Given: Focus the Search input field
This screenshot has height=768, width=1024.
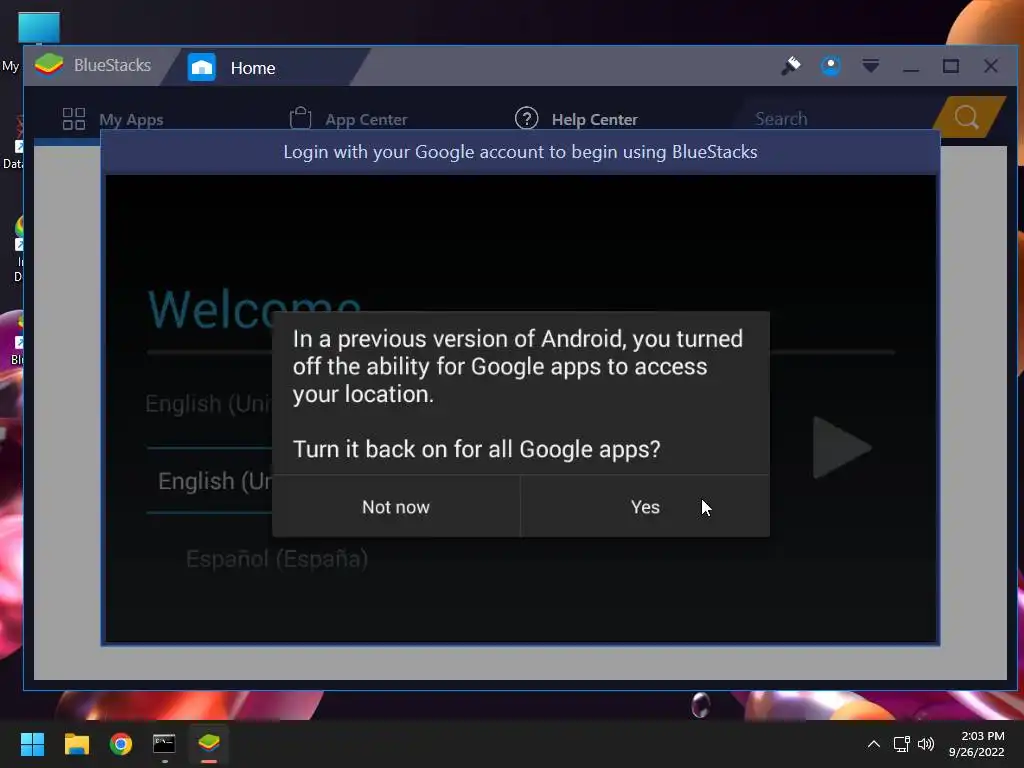Looking at the screenshot, I should click(836, 119).
